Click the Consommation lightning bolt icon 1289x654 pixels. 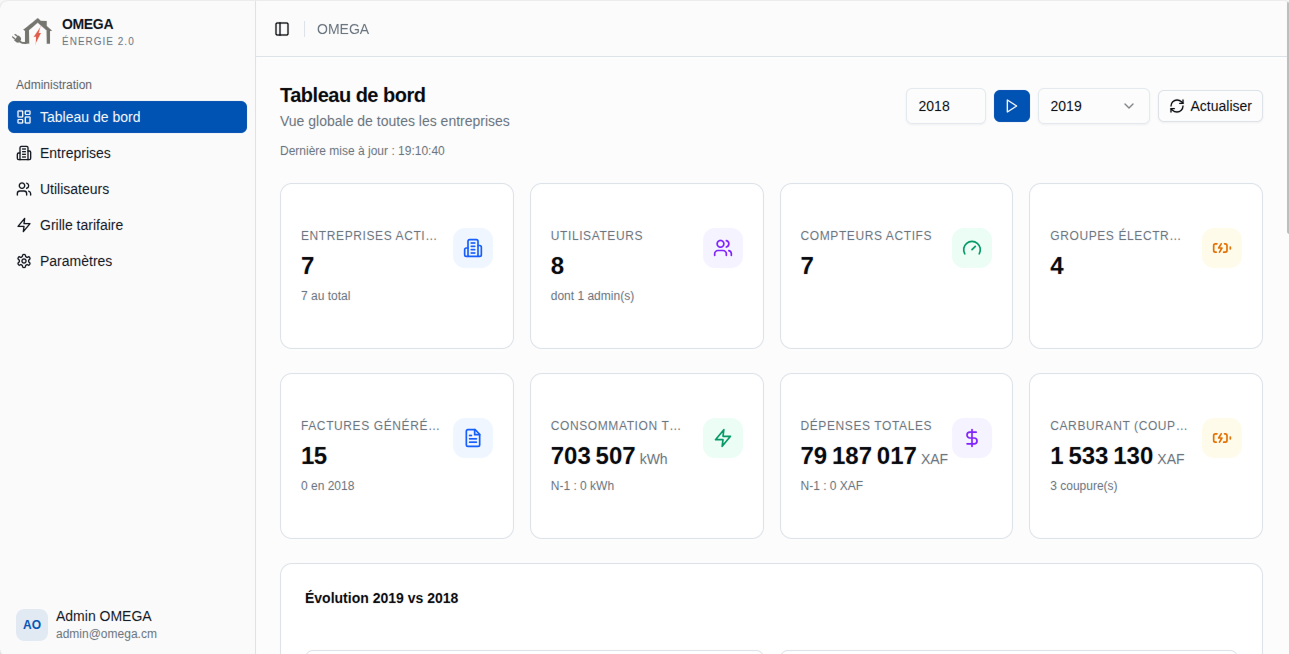pos(723,438)
